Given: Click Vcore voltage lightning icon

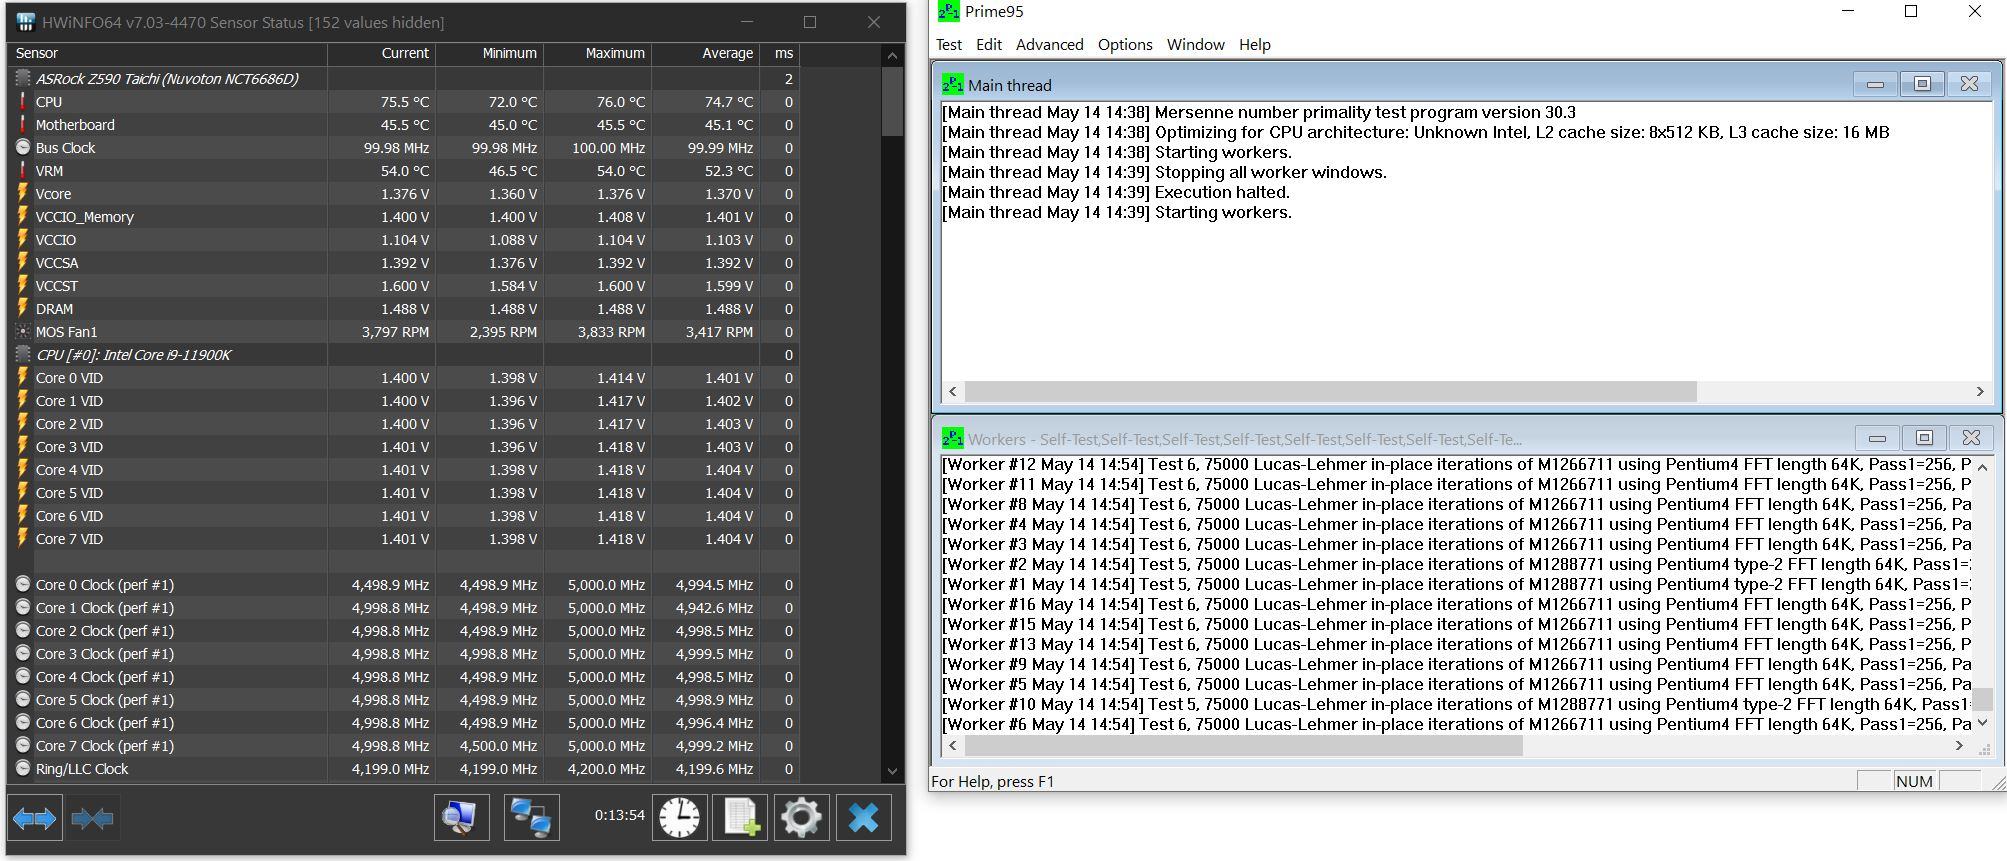Looking at the screenshot, I should pos(23,193).
